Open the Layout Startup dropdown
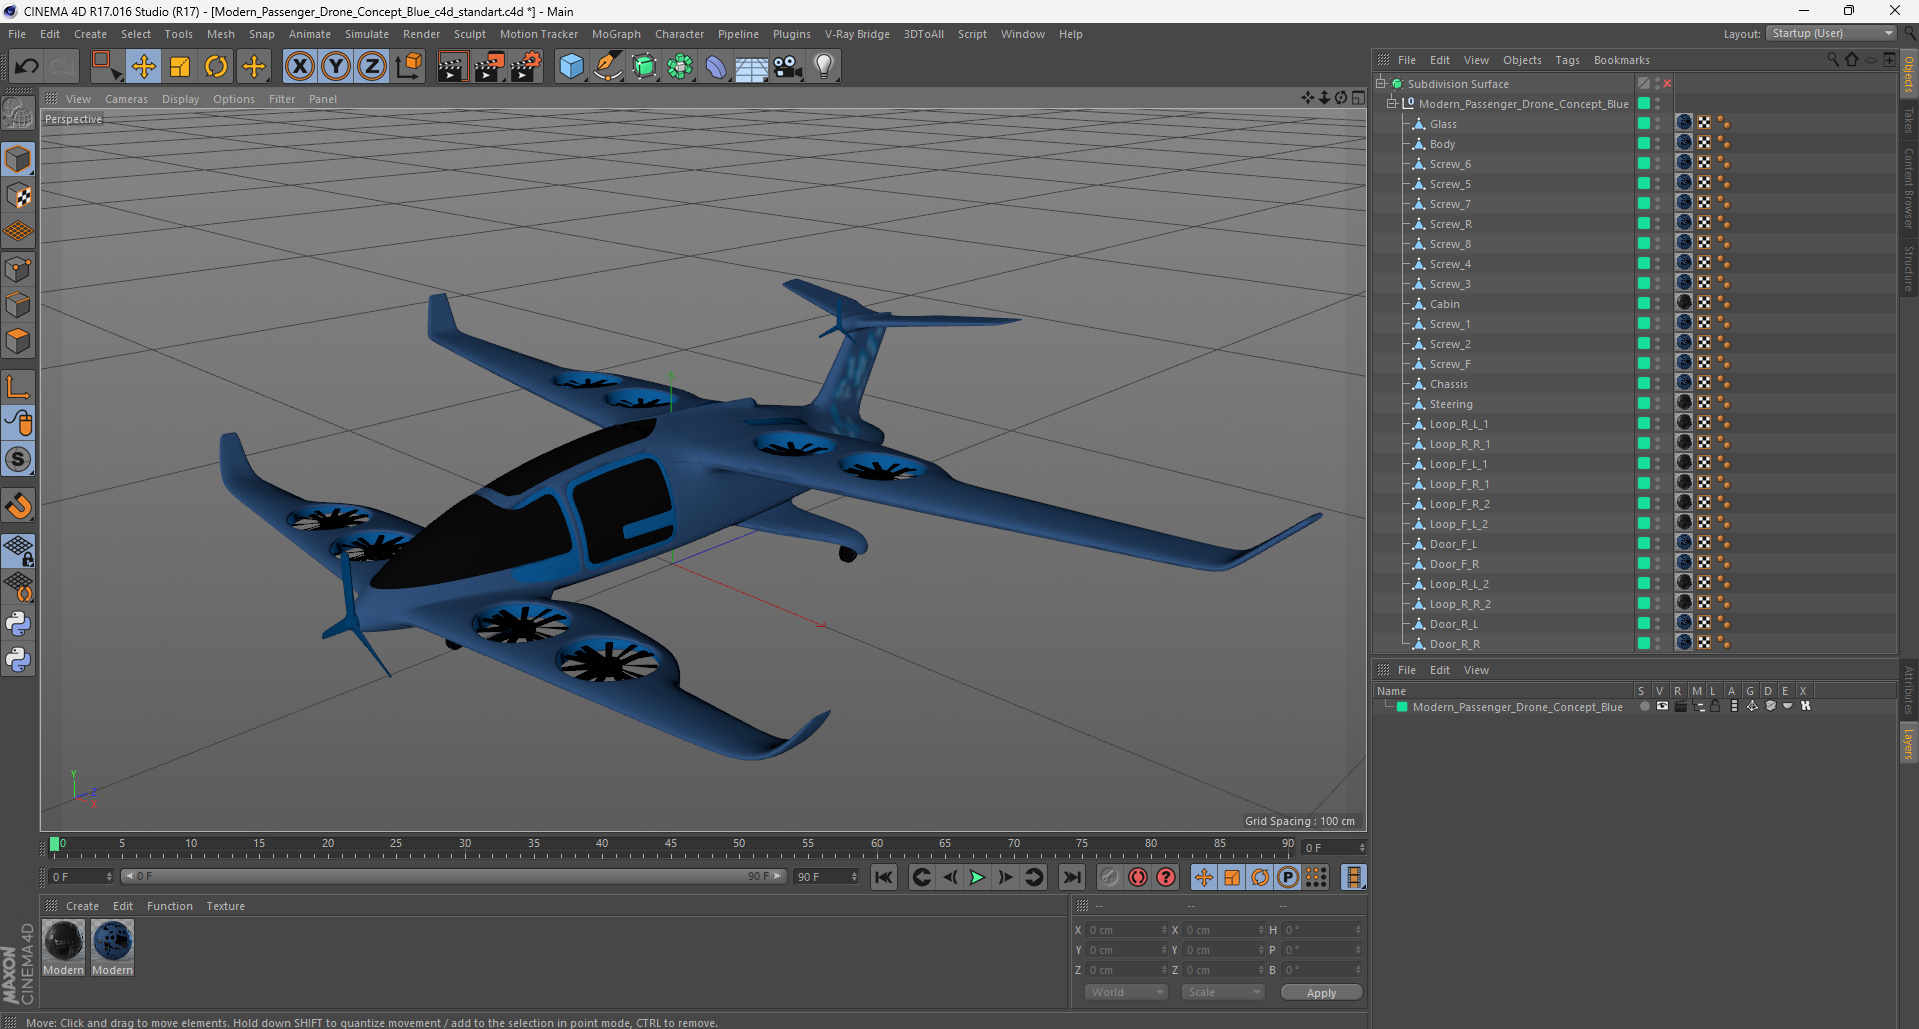This screenshot has height=1029, width=1919. click(x=1831, y=33)
